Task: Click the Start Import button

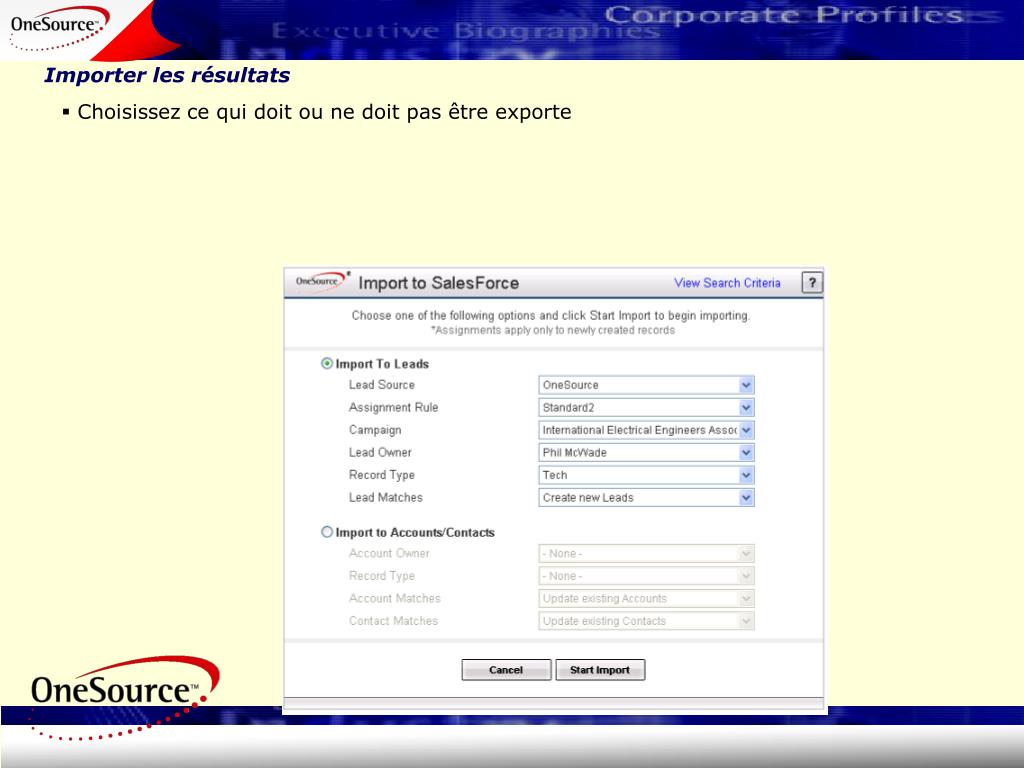Action: tap(600, 670)
